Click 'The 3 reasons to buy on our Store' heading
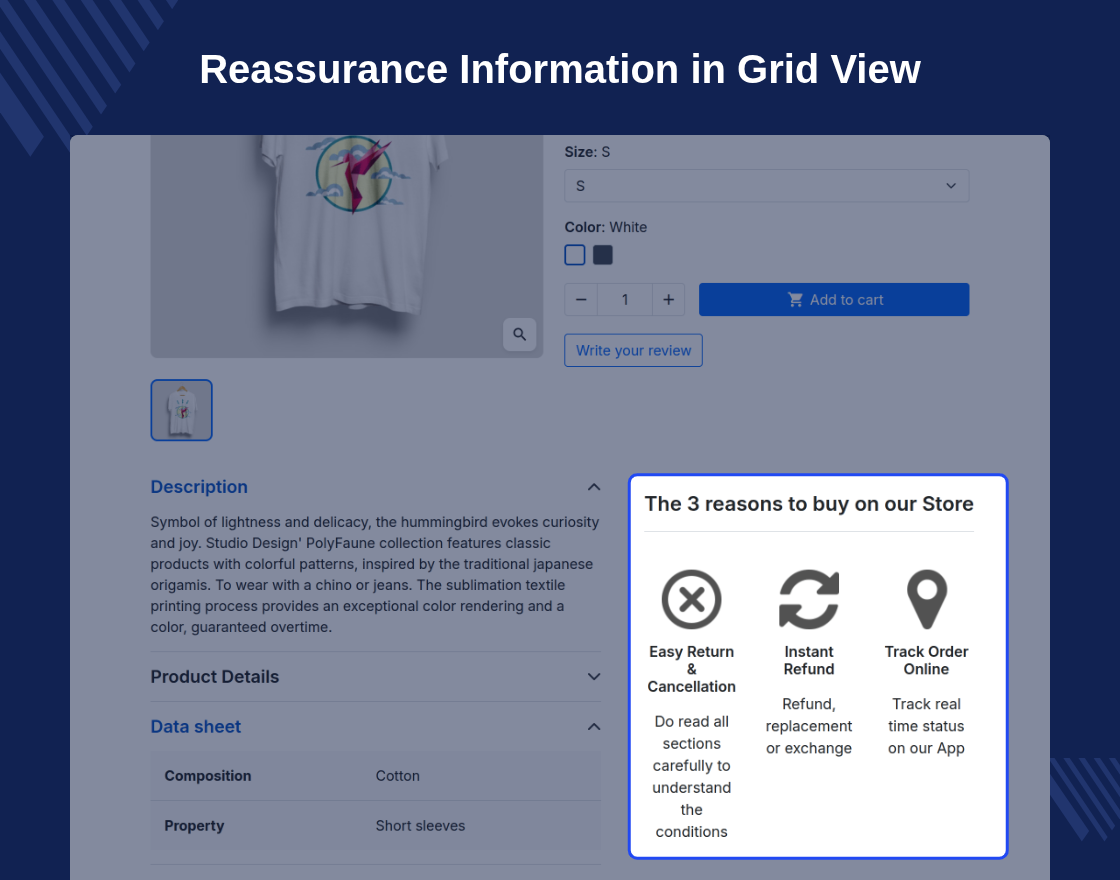The width and height of the screenshot is (1120, 880). tap(809, 504)
